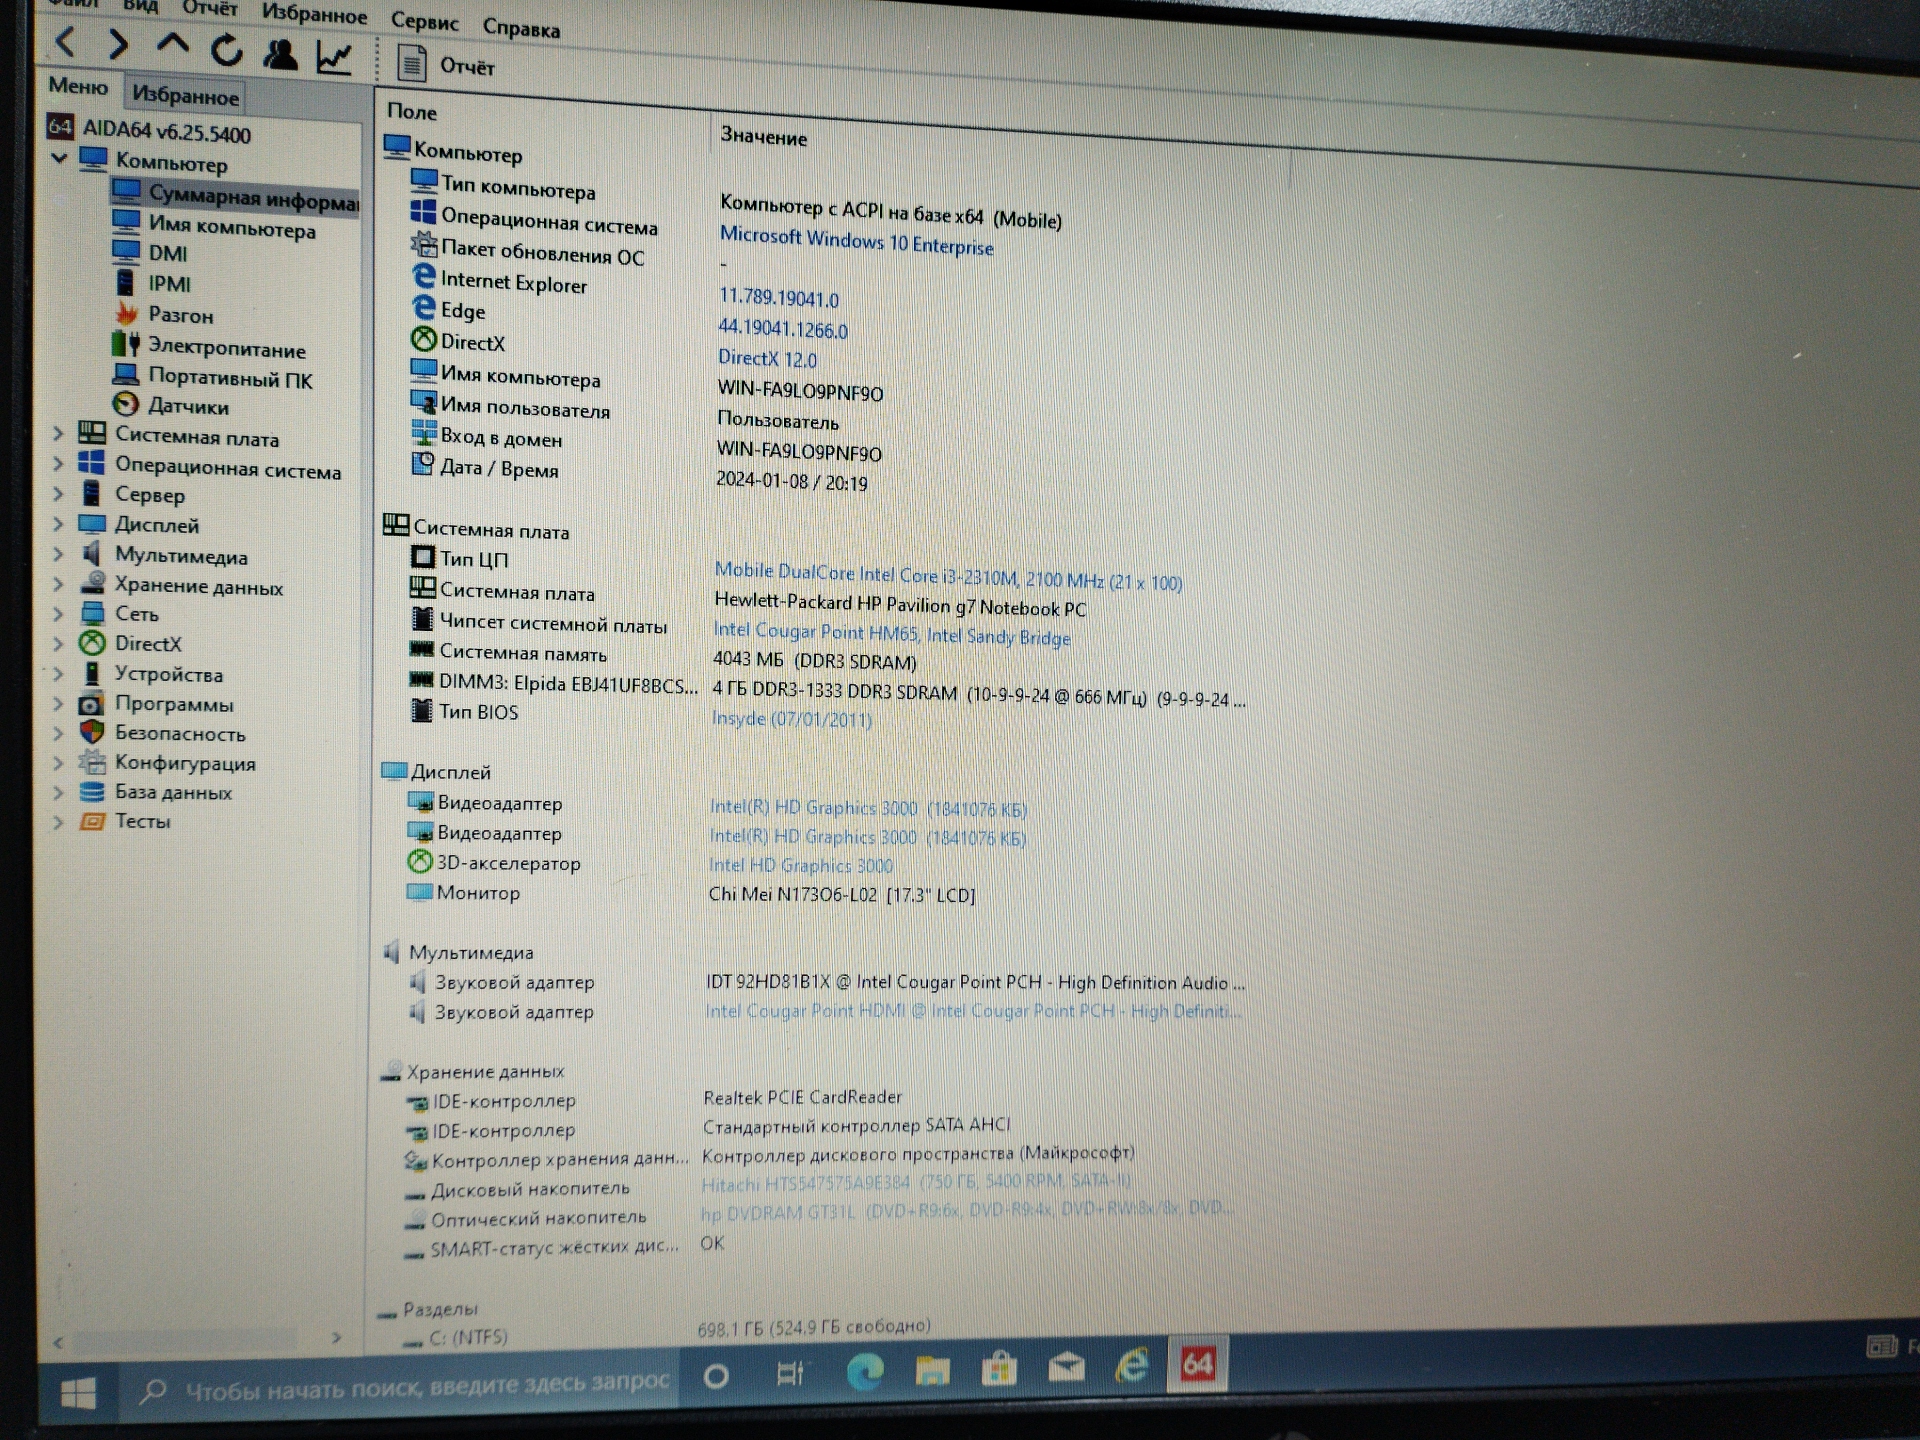
Task: Open the Insyde (07/01/2011) BIOS link
Action: [791, 718]
